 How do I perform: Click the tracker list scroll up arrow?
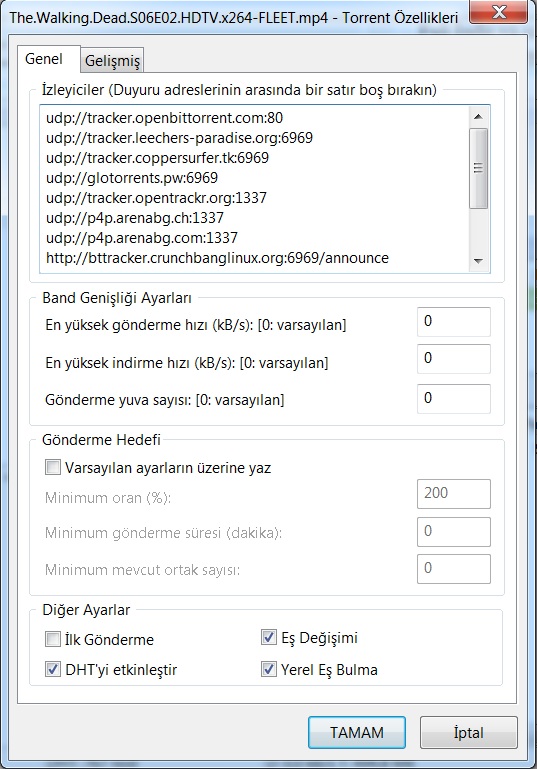click(x=478, y=117)
